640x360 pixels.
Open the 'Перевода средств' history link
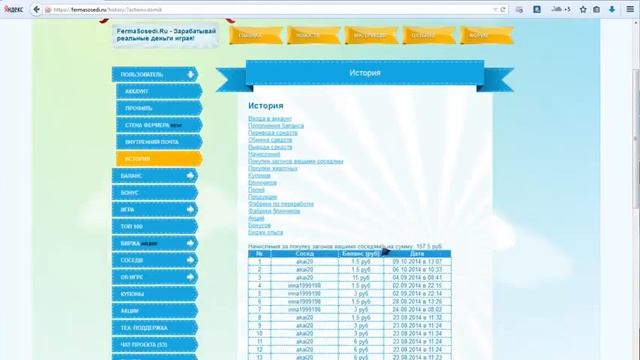click(273, 133)
